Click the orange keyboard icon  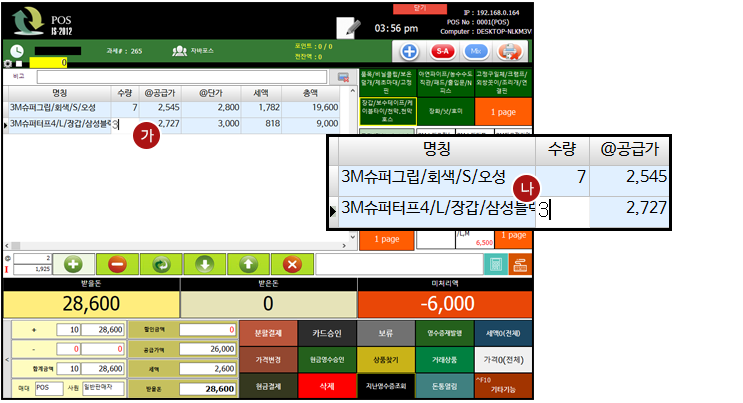point(520,265)
